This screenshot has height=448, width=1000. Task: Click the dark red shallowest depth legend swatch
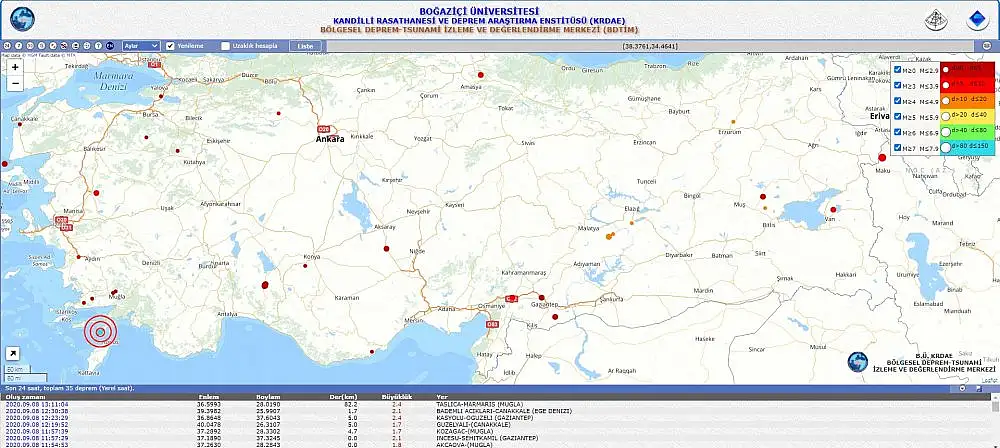[x=967, y=69]
